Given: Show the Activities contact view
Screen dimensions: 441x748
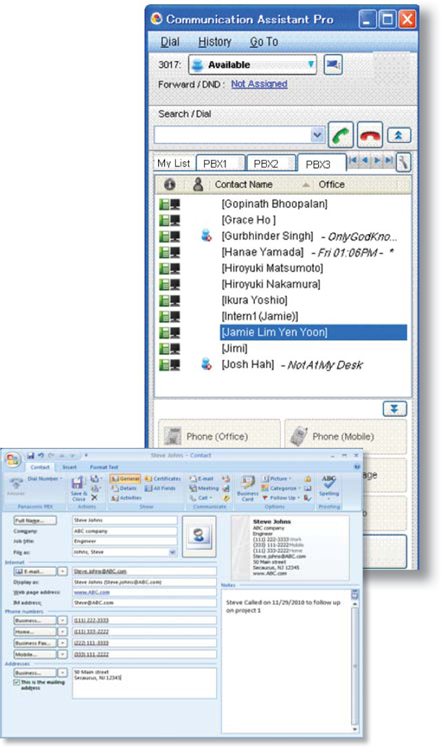Looking at the screenshot, I should (x=126, y=498).
